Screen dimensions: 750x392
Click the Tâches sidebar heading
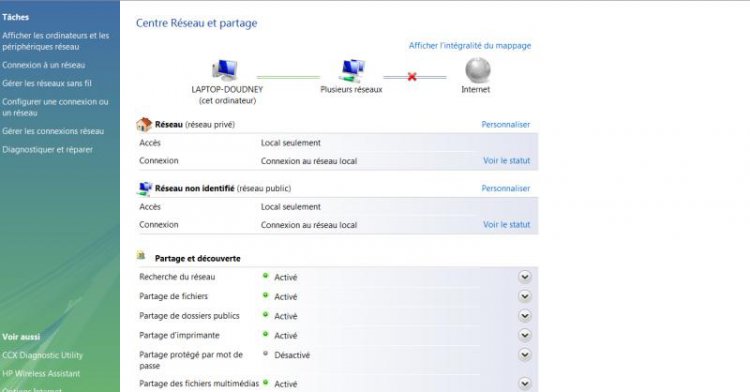(x=15, y=17)
